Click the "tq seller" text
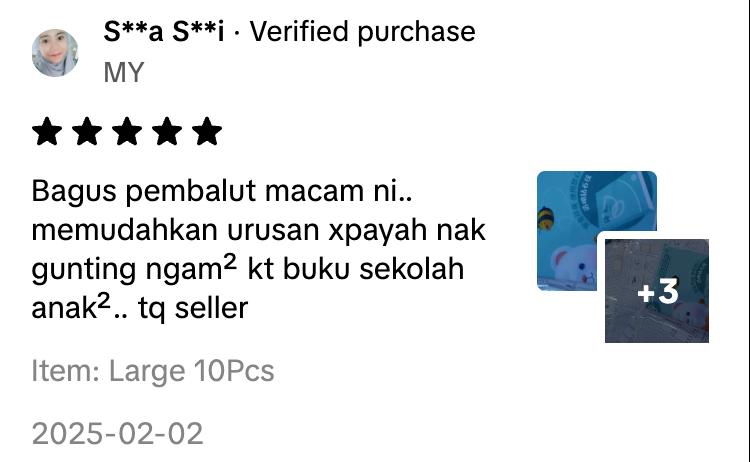Screen dimensions: 750x462 pyautogui.click(x=193, y=308)
